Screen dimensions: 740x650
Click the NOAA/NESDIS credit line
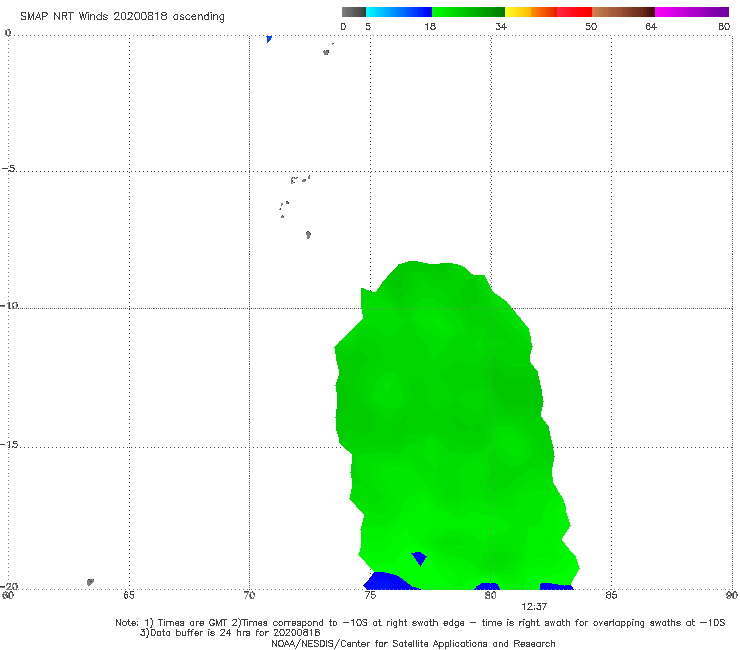(413, 644)
